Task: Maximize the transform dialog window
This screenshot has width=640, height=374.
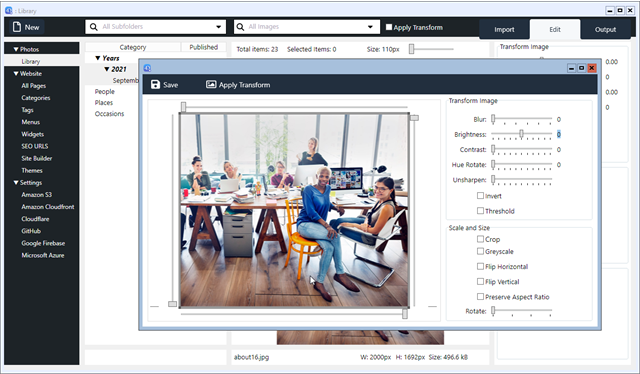Action: pyautogui.click(x=581, y=68)
